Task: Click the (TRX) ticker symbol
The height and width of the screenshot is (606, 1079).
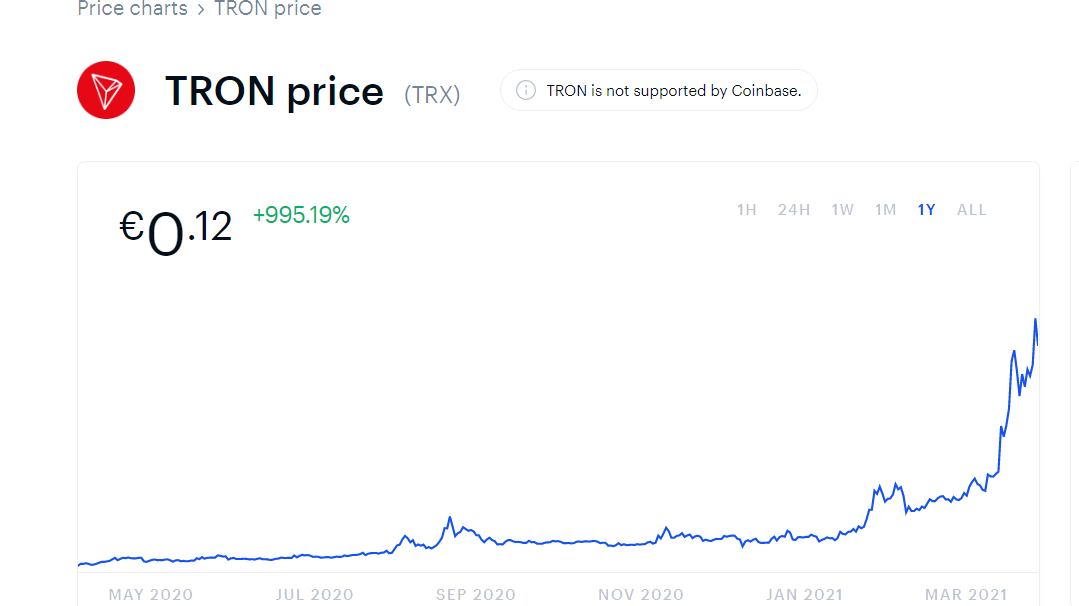Action: pyautogui.click(x=432, y=95)
